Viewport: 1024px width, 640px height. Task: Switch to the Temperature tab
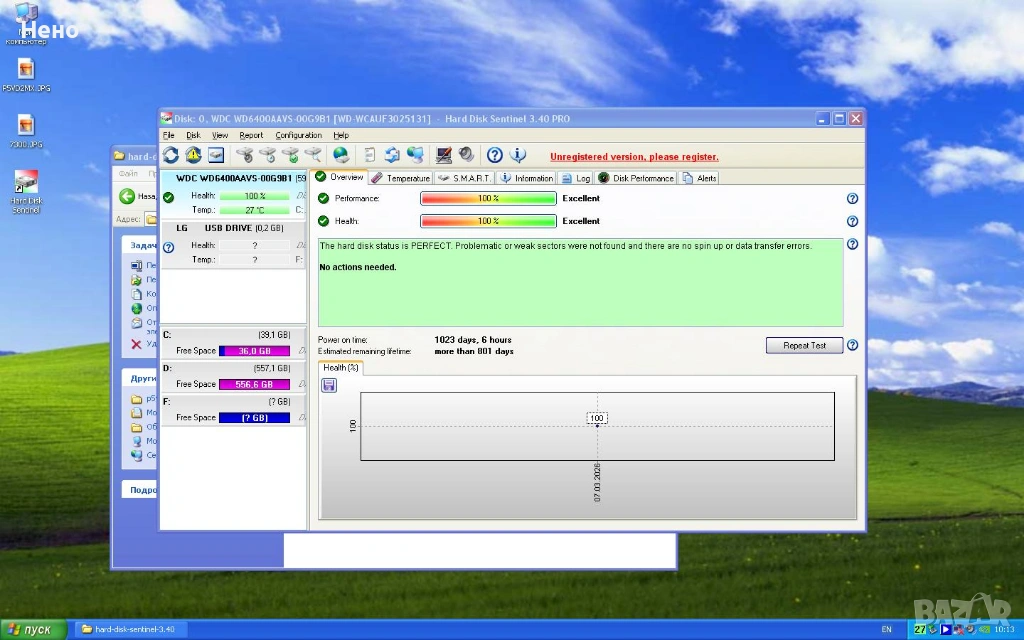click(401, 178)
